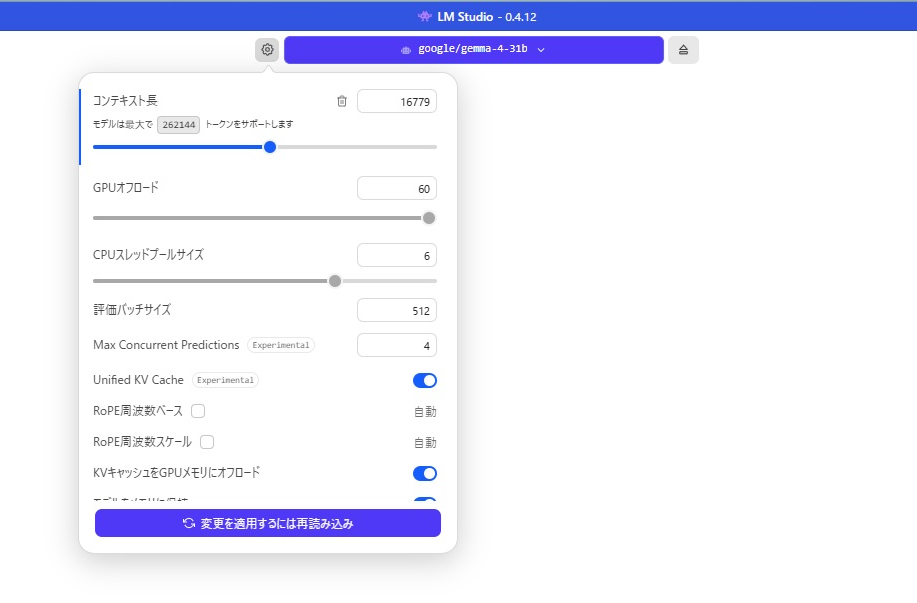Focus the context length field showing 16779

tap(397, 101)
